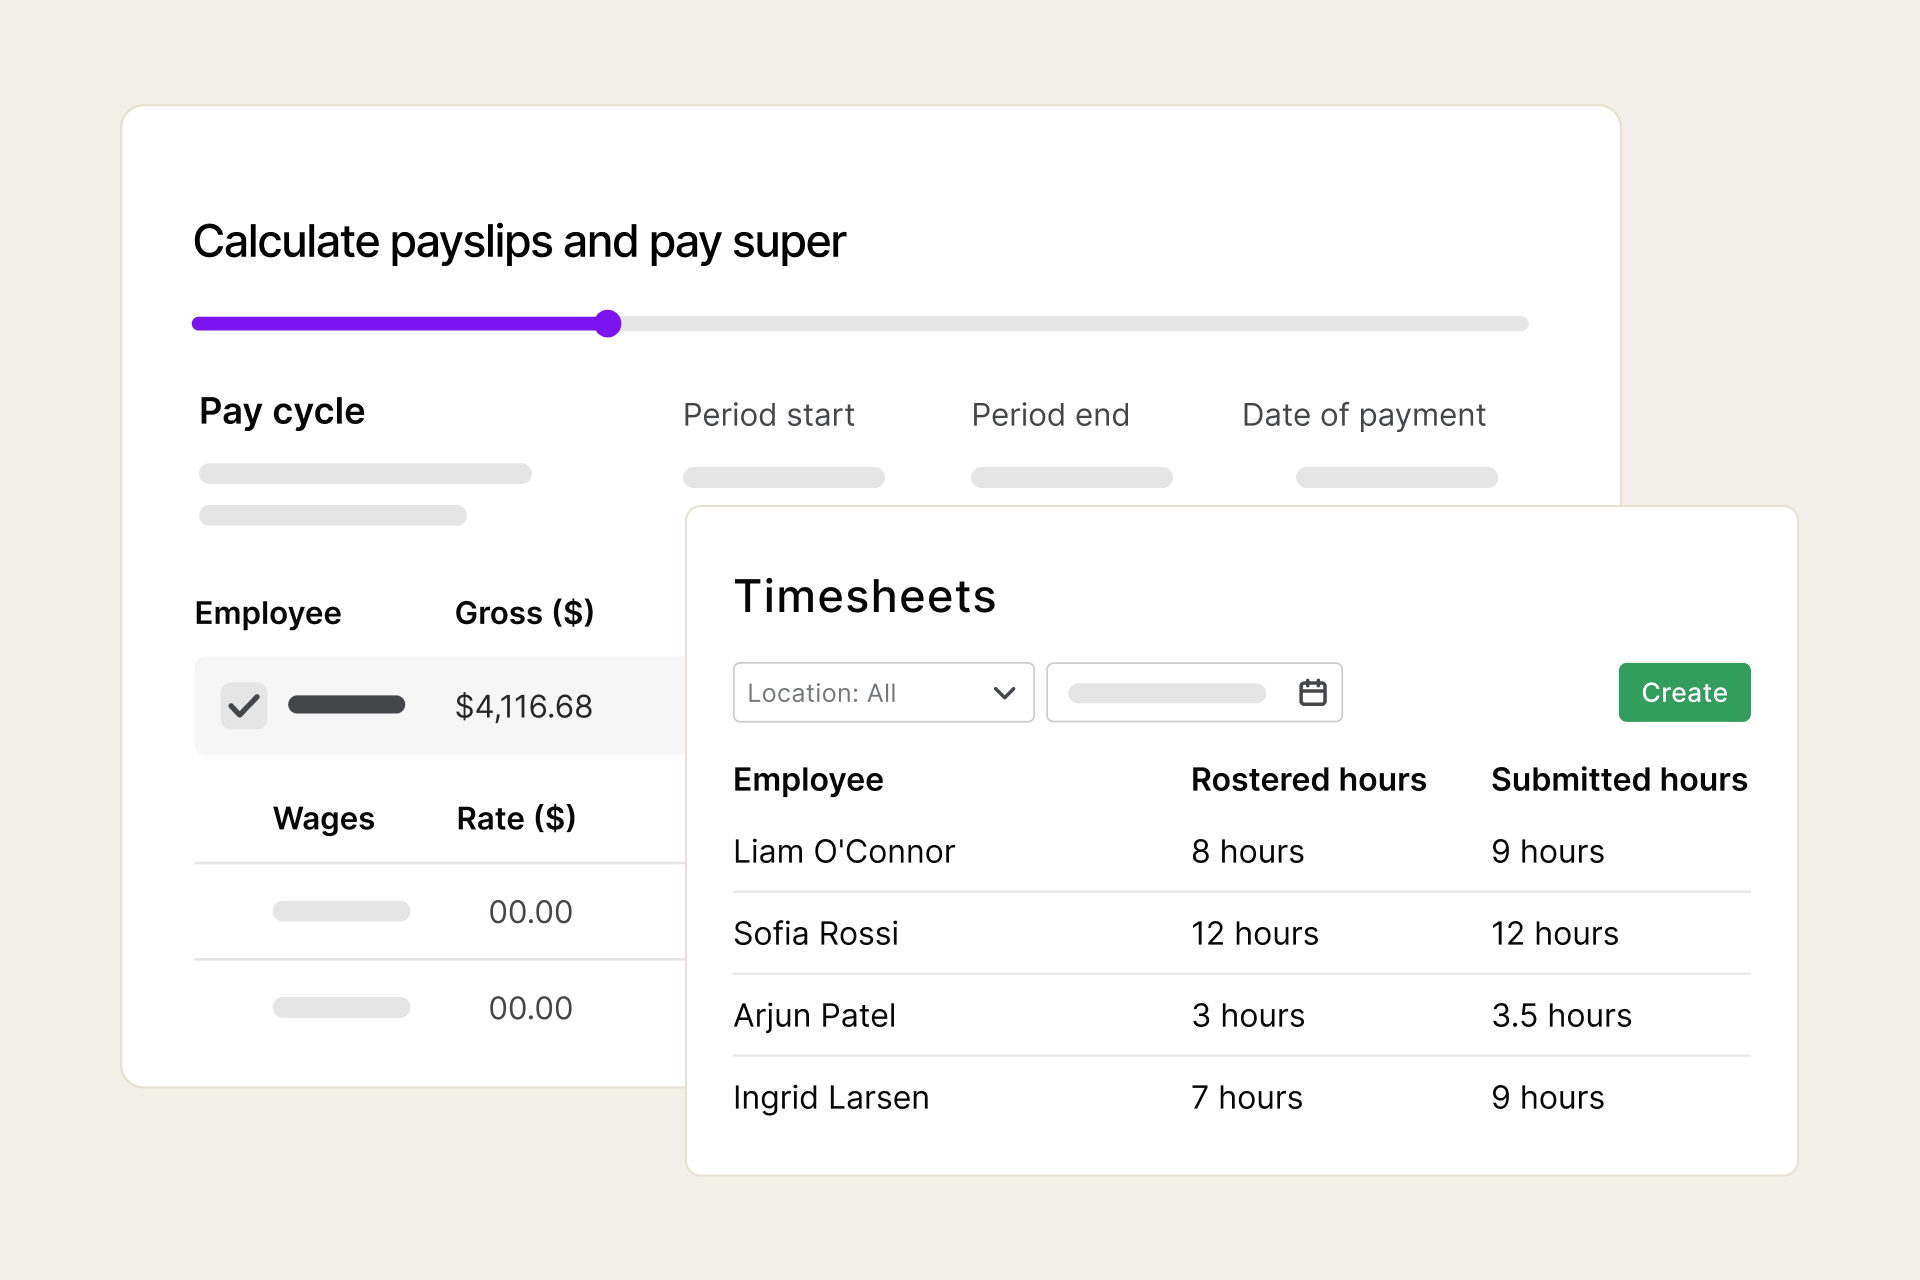Image resolution: width=1920 pixels, height=1280 pixels.
Task: Open the Location: All dropdown
Action: pos(883,692)
